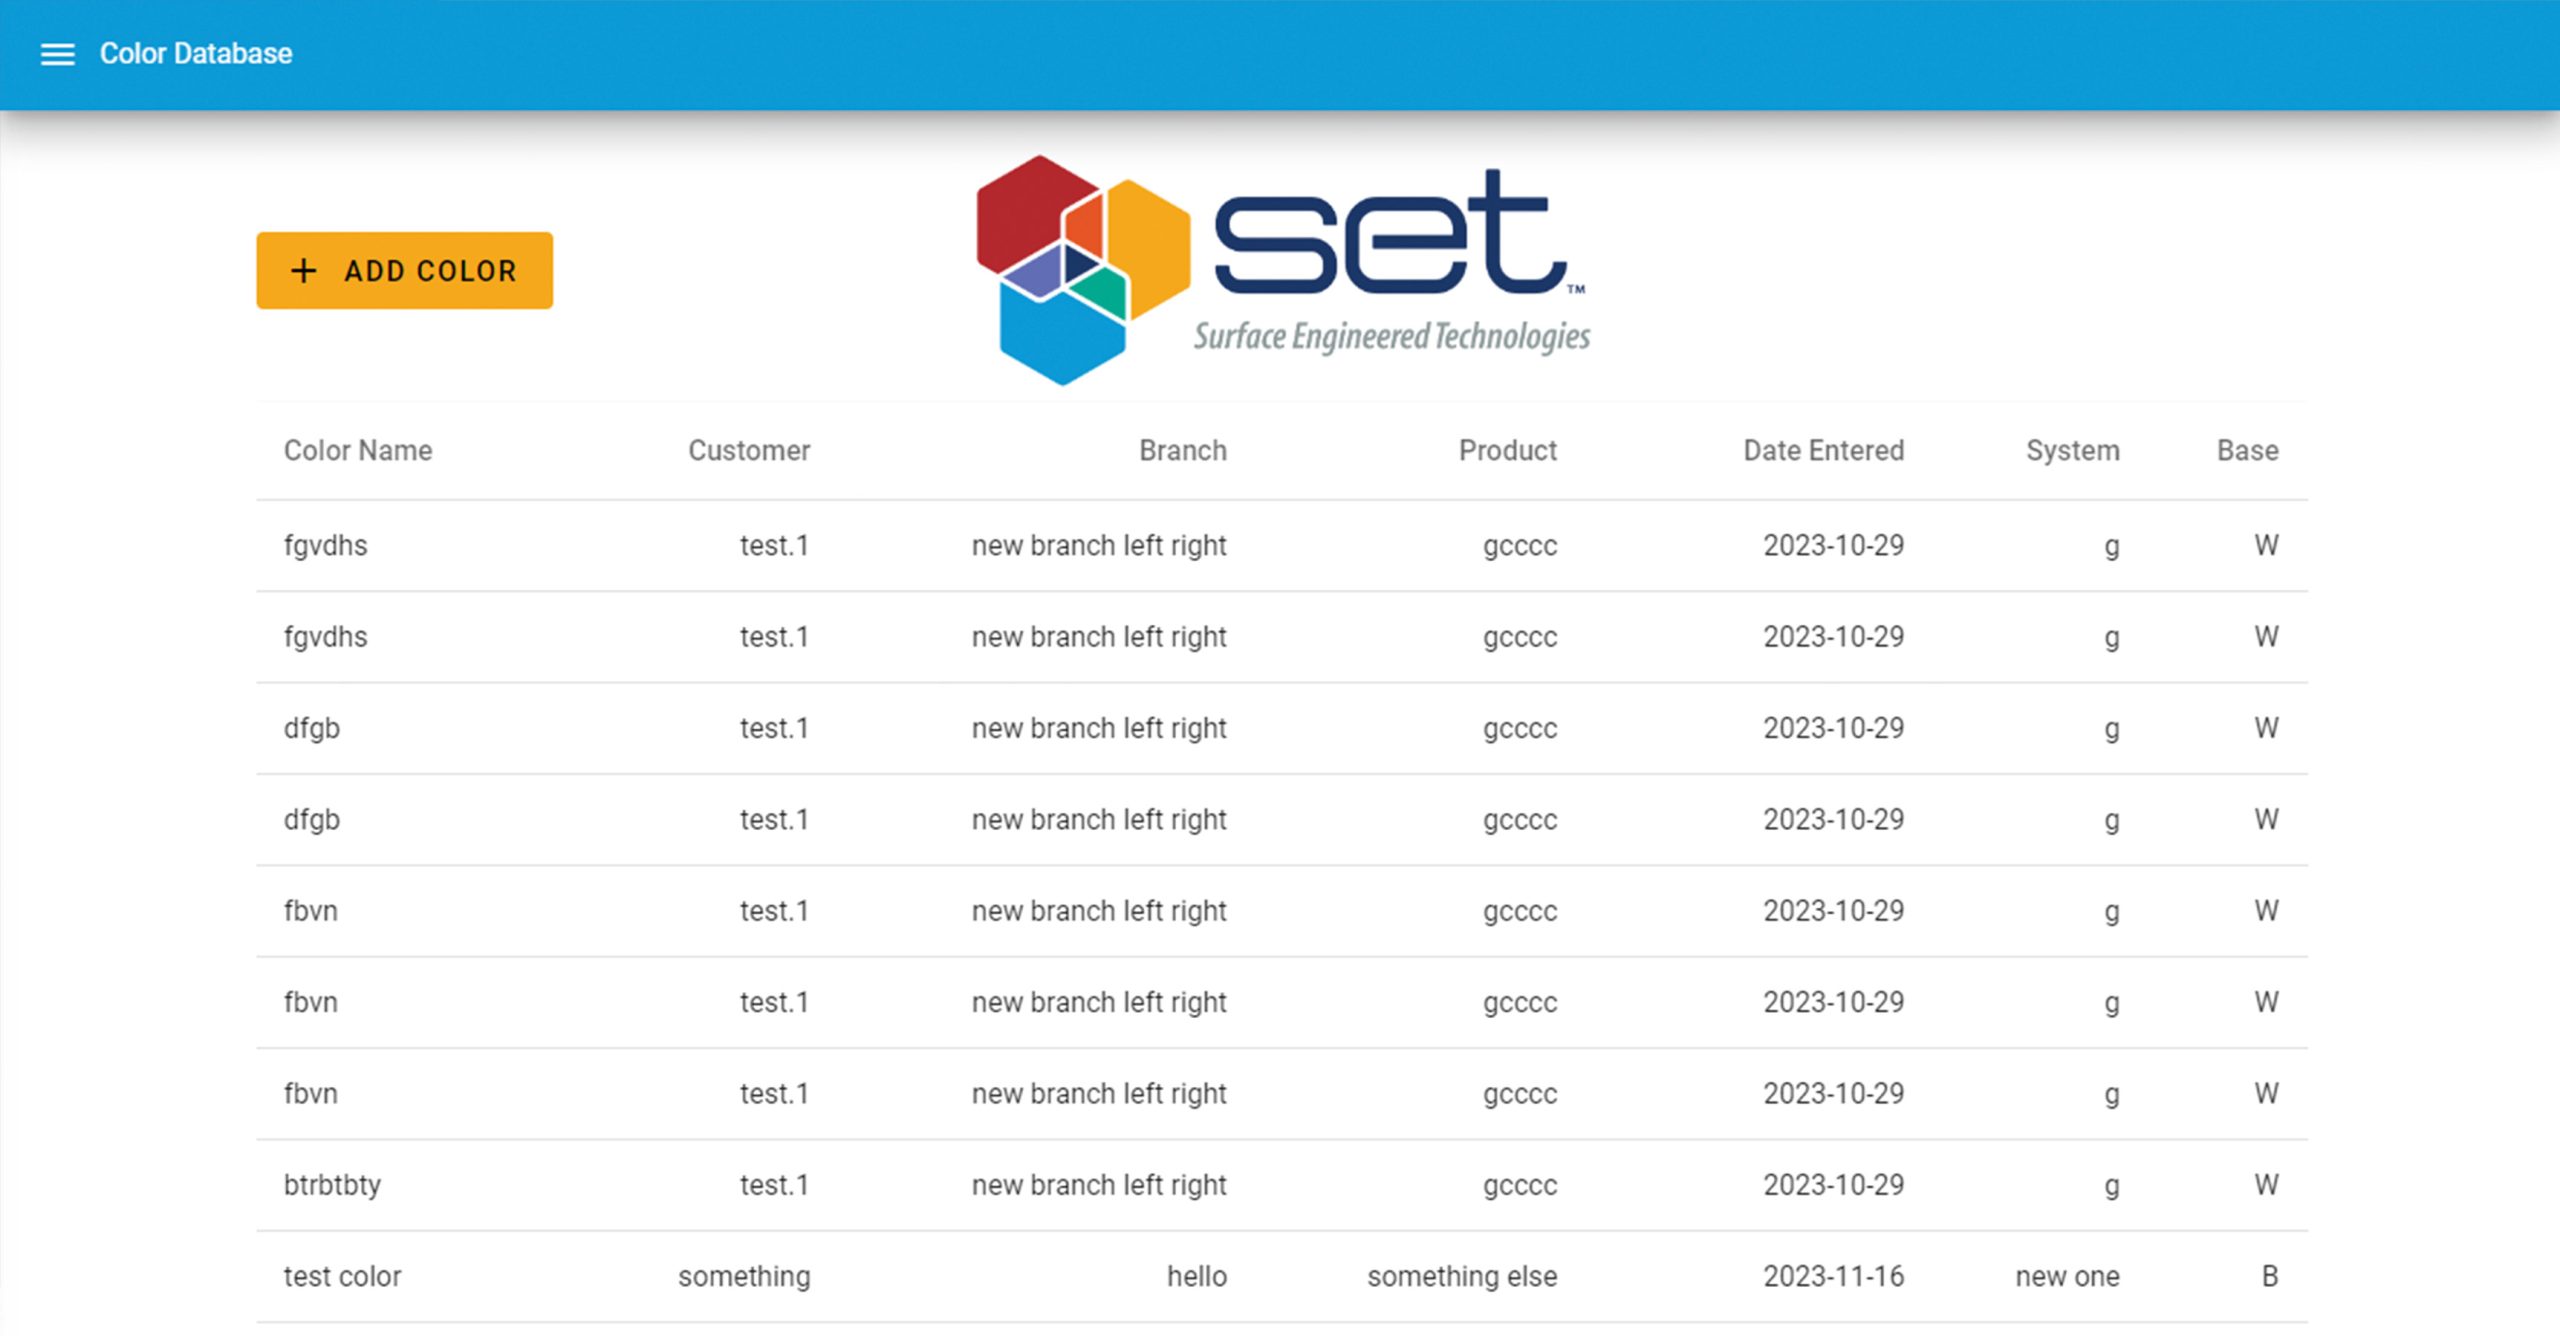Click the 'something' customer cell
Screen dimensions: 2560x1336
744,1277
